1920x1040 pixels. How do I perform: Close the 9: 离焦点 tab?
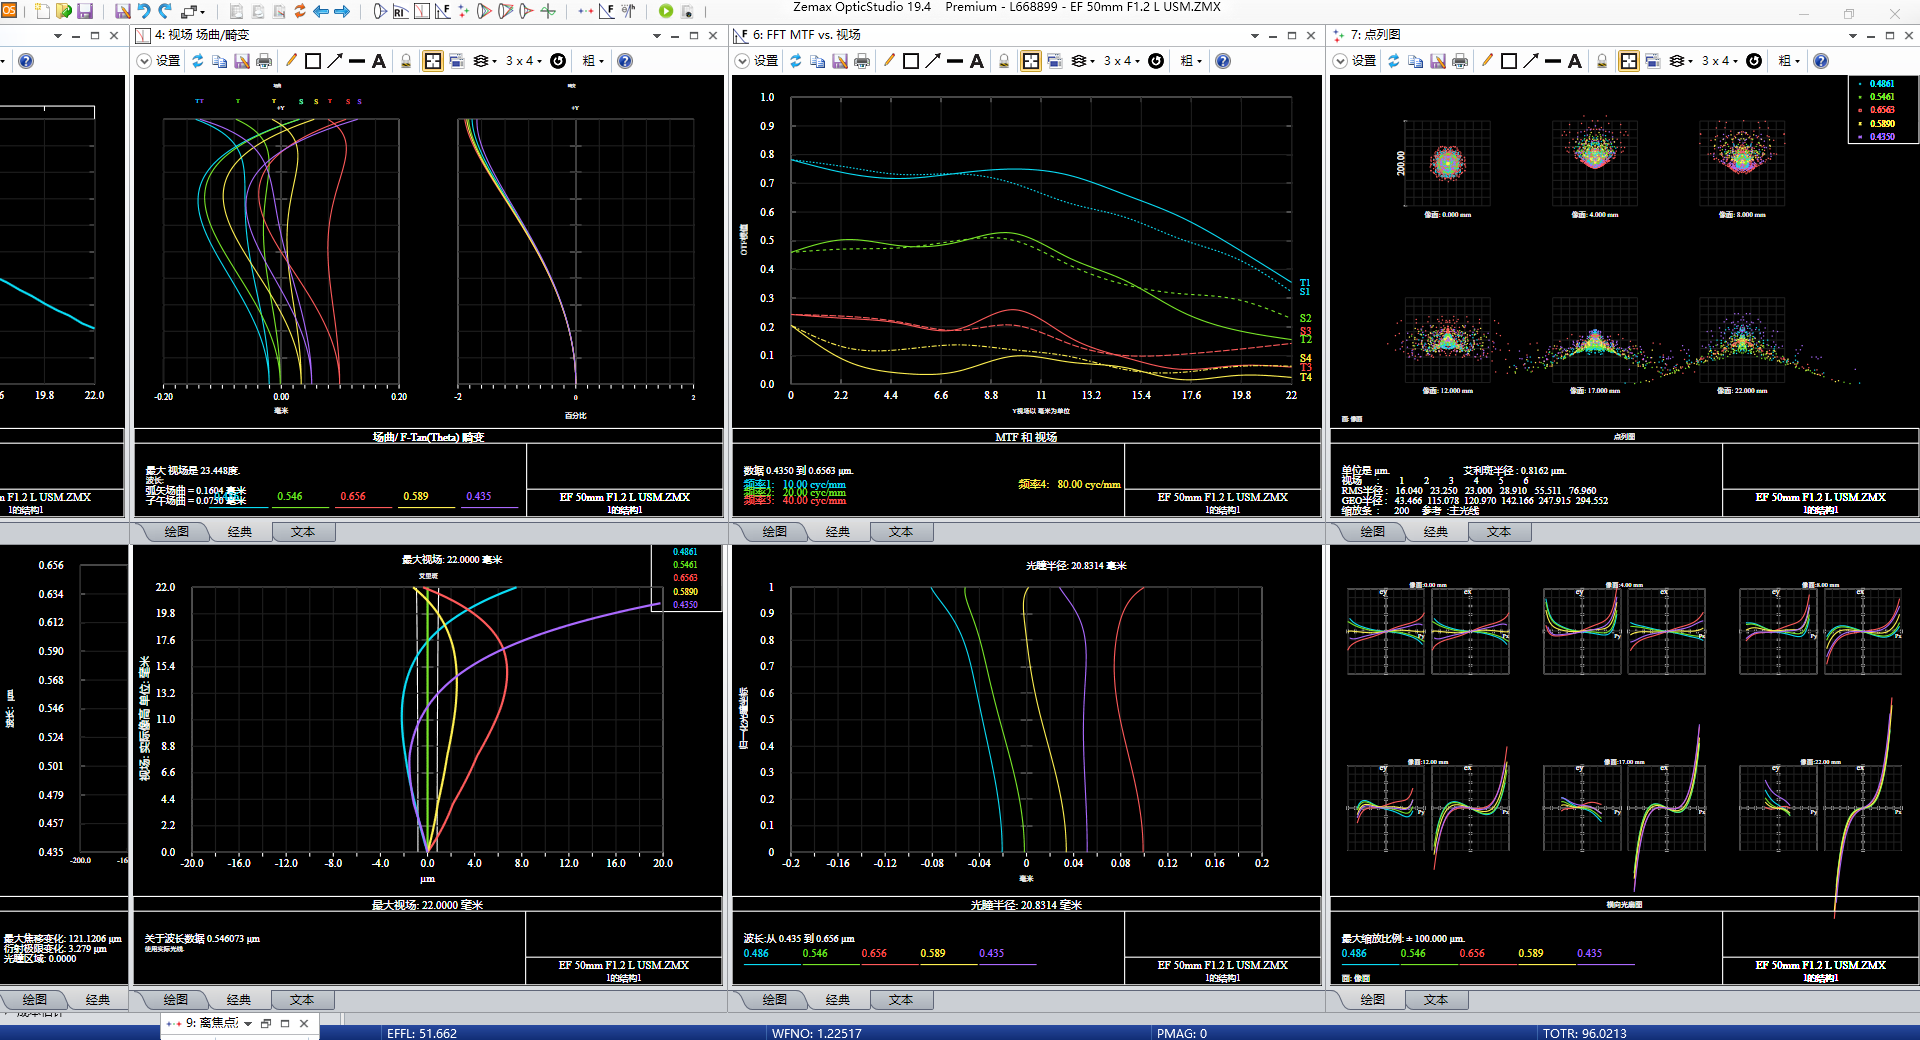(304, 1023)
